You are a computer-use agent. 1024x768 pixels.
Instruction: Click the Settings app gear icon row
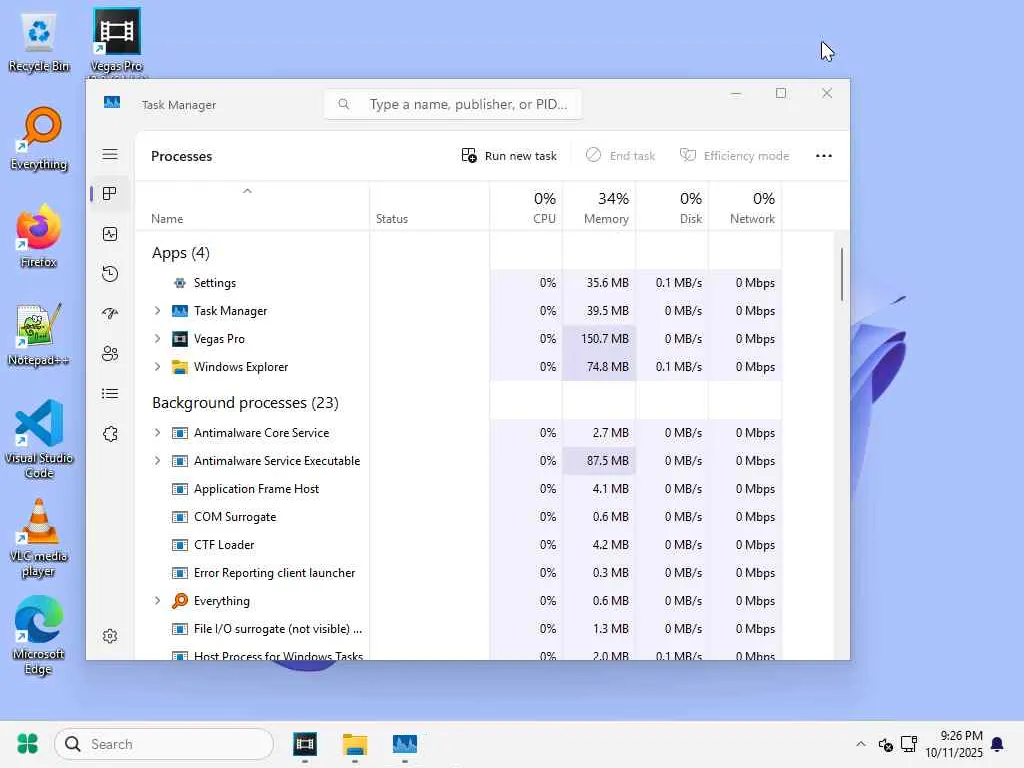click(180, 283)
